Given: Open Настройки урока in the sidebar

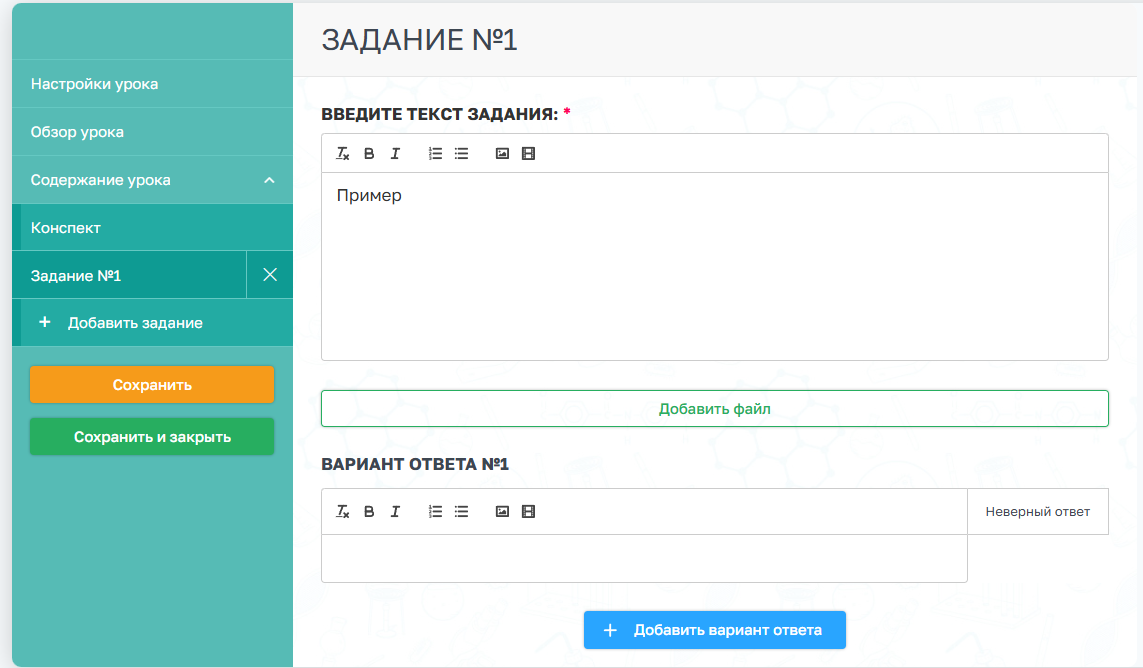Looking at the screenshot, I should pyautogui.click(x=94, y=84).
